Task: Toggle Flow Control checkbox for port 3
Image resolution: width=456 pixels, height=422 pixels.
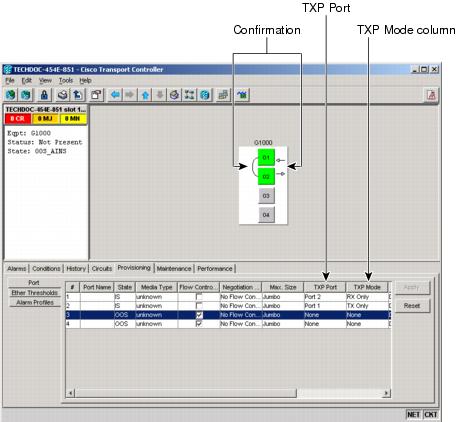Action: [199, 315]
